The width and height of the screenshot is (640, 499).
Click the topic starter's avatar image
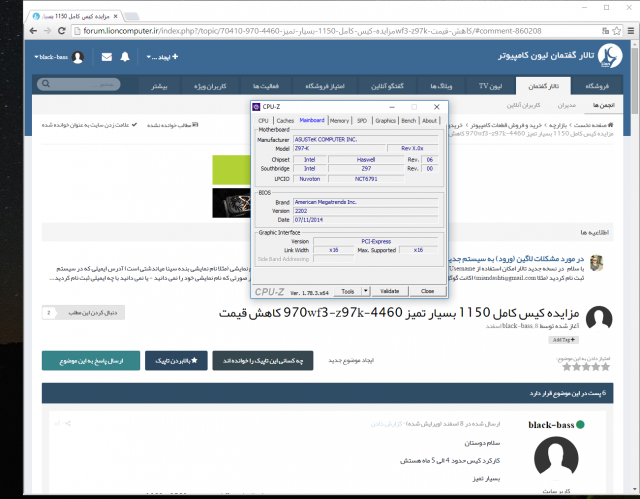597,321
